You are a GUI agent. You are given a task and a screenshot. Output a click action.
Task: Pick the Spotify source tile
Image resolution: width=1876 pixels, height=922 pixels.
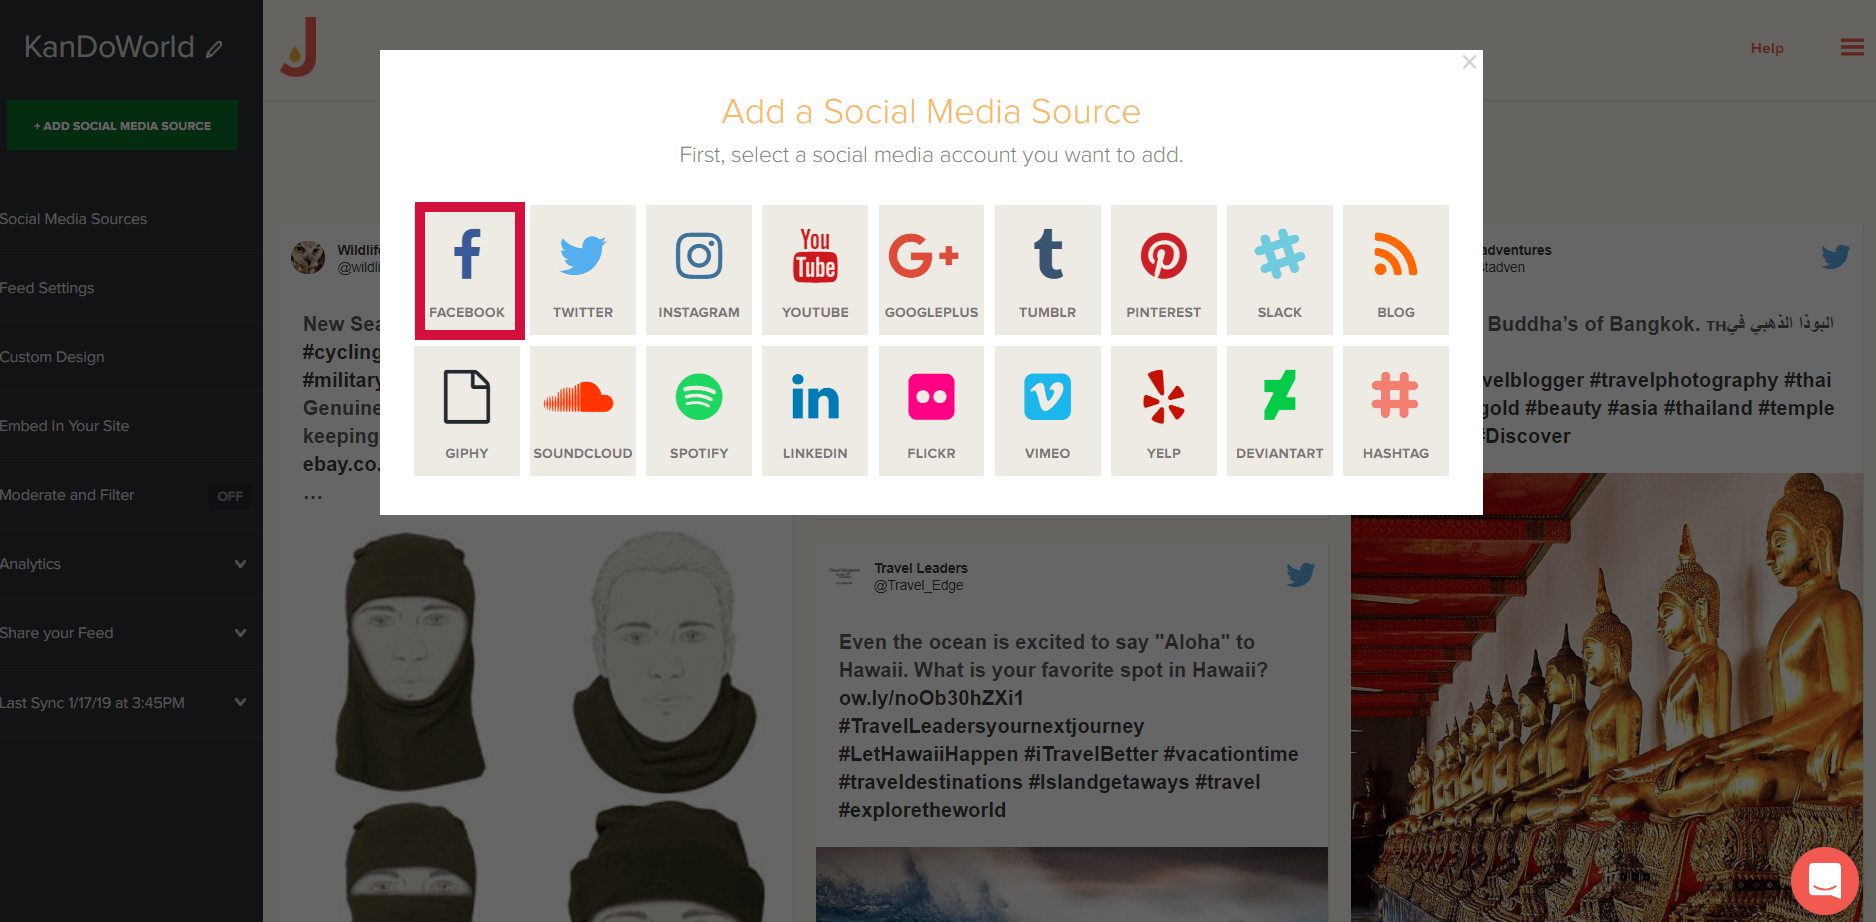click(x=699, y=411)
